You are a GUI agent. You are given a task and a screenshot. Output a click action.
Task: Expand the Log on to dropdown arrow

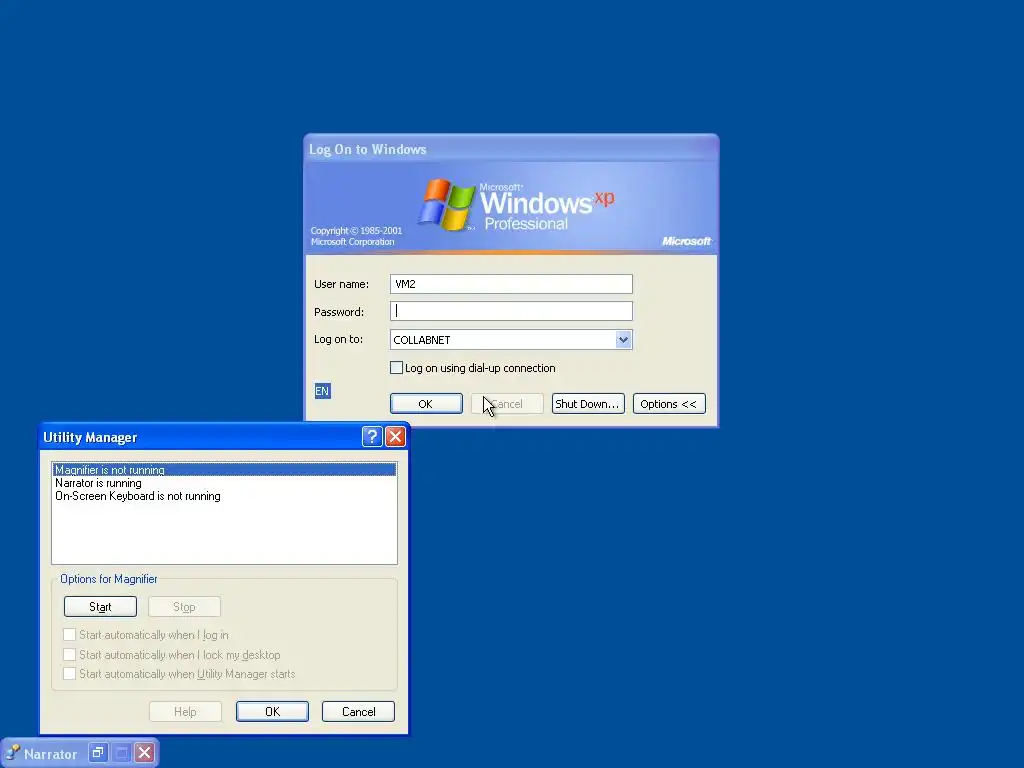pos(623,340)
